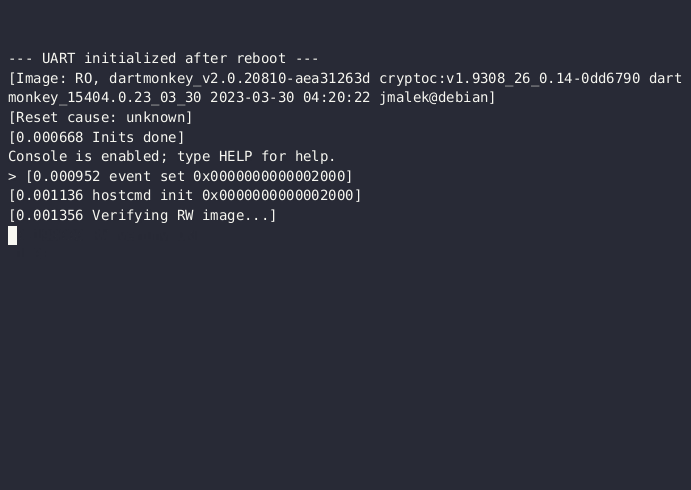691x490 pixels.
Task: Click the timestamp '0.000668'
Action: pyautogui.click(x=50, y=137)
